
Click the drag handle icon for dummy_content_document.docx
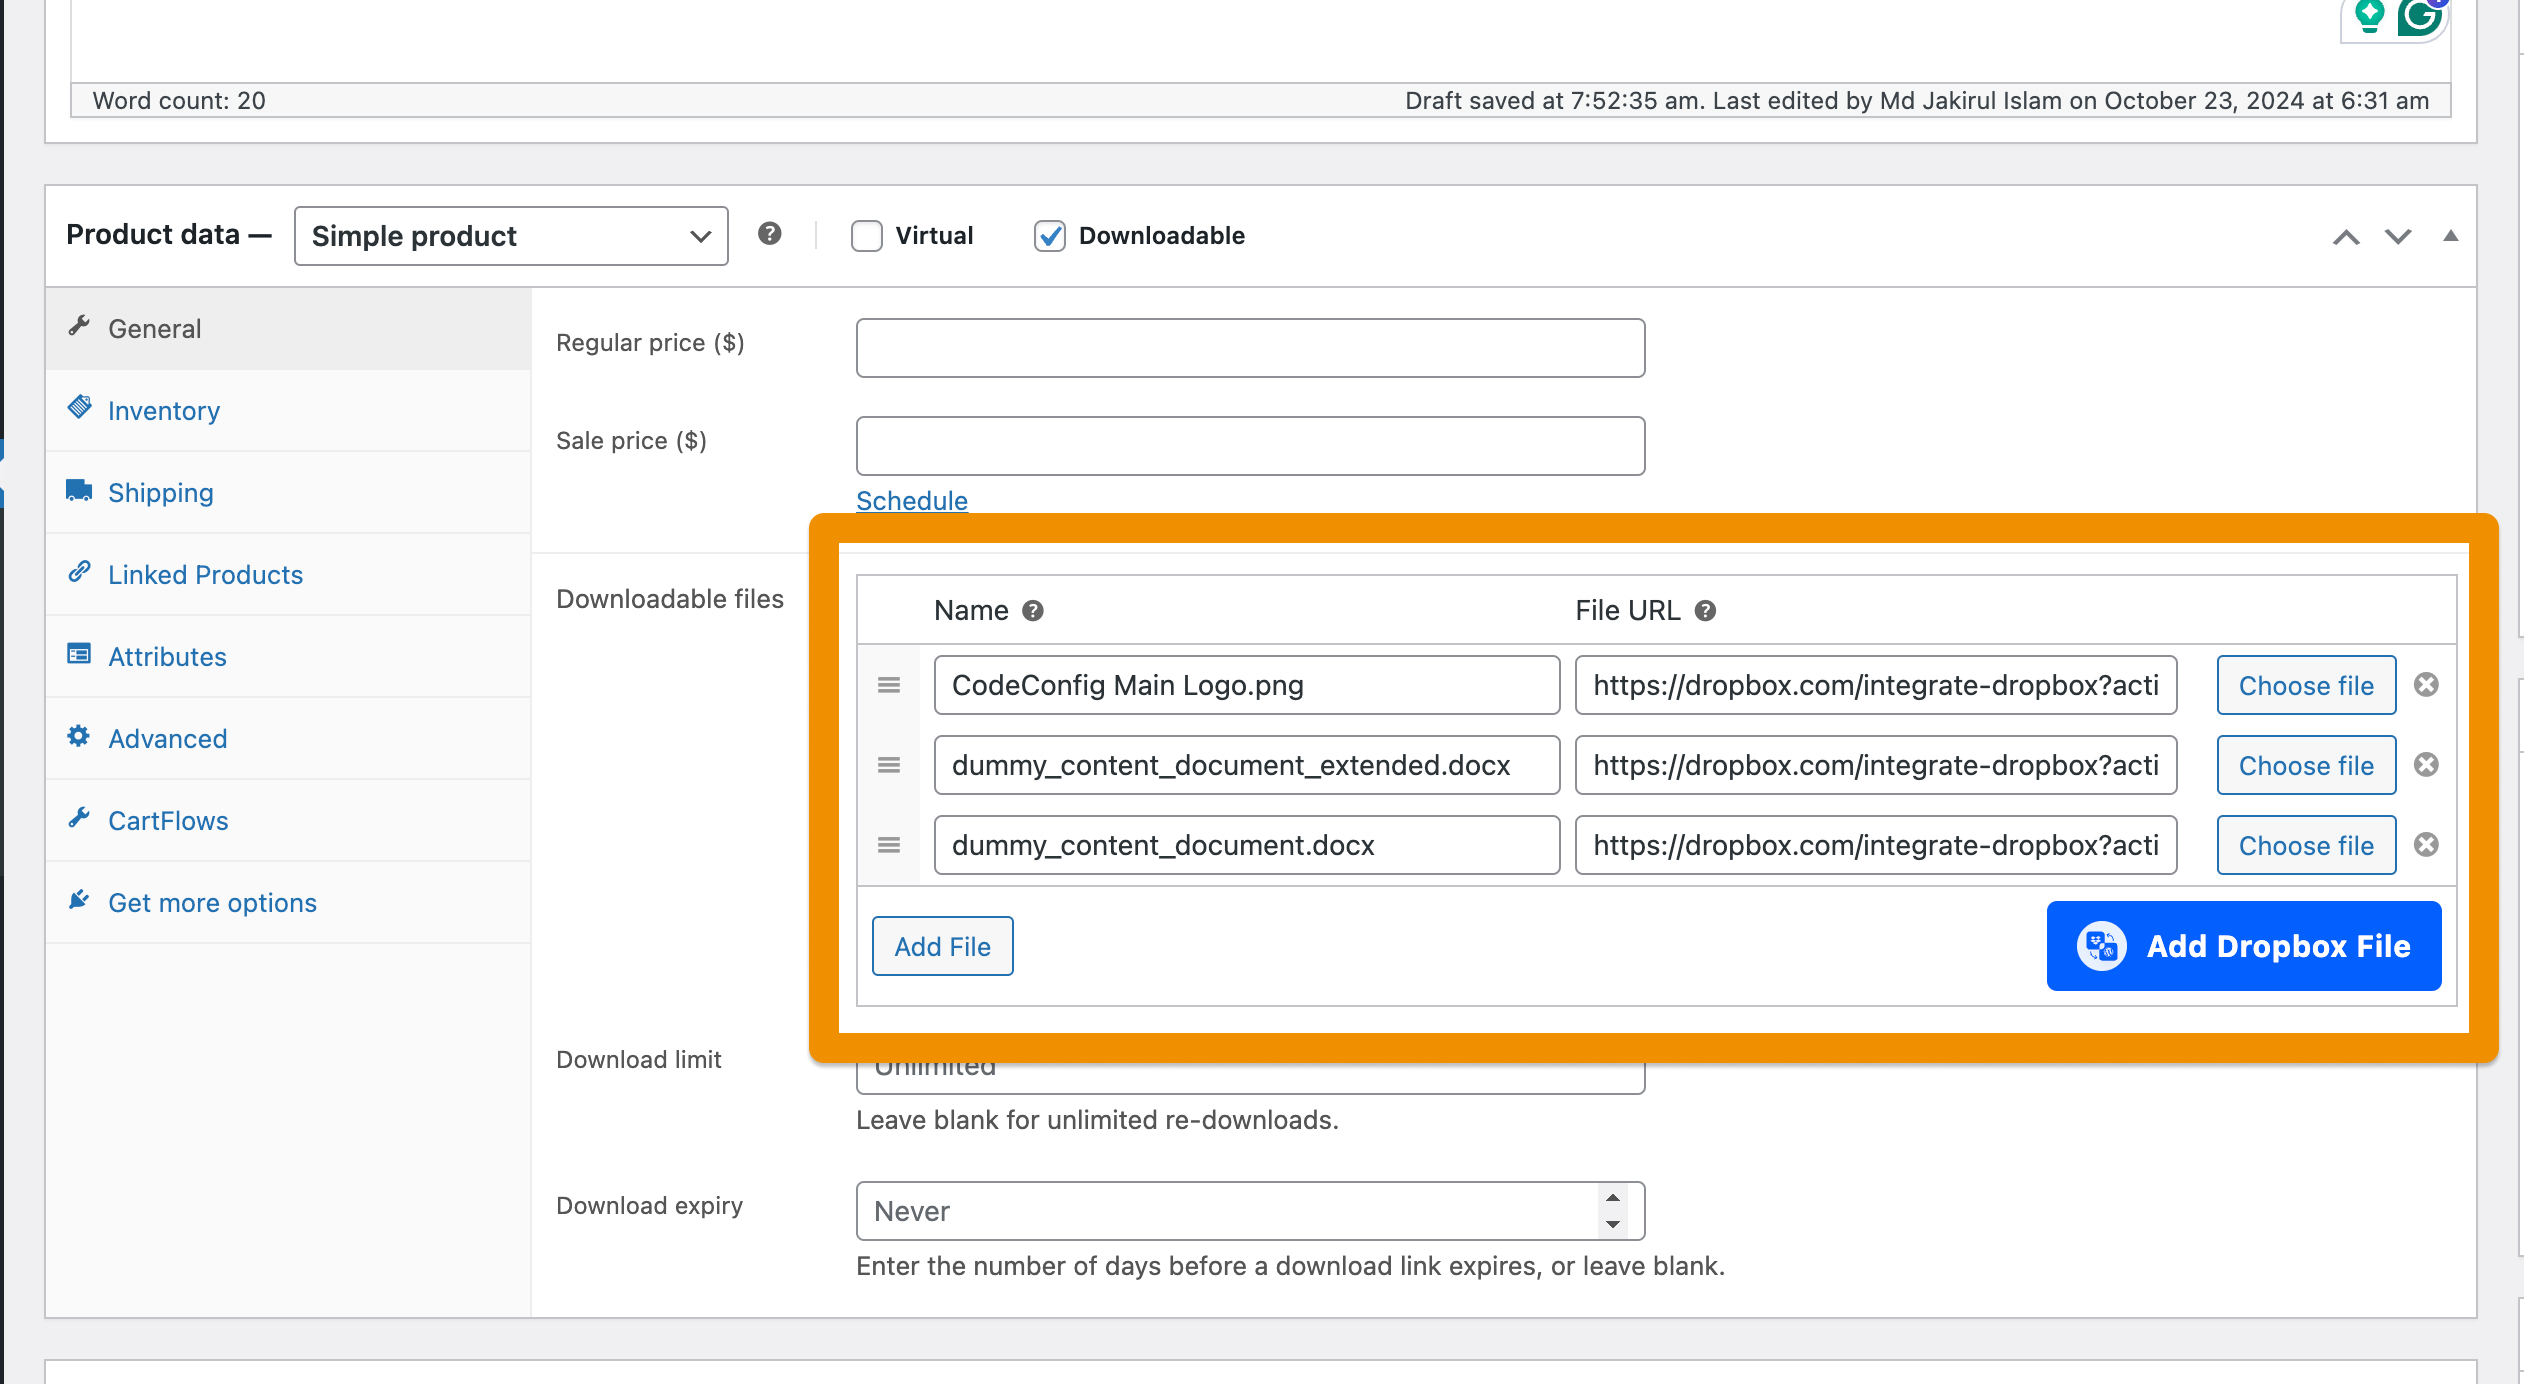[890, 845]
